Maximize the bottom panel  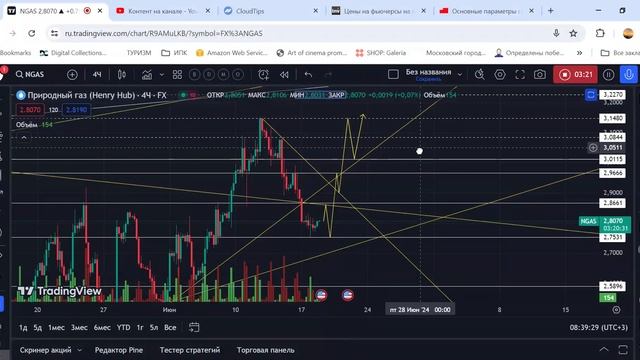point(623,350)
